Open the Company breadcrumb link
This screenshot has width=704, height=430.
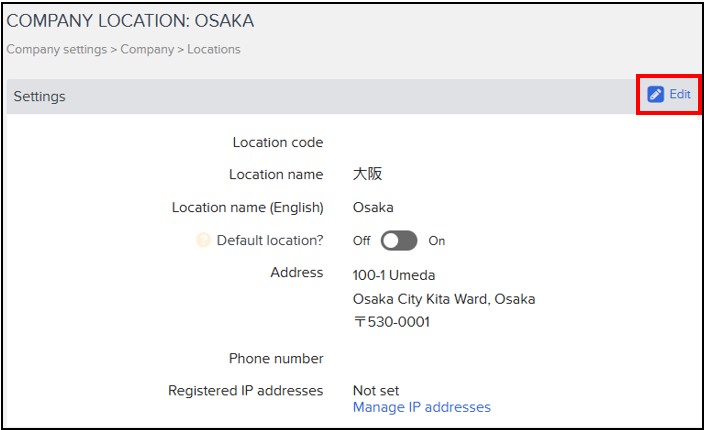coord(147,49)
